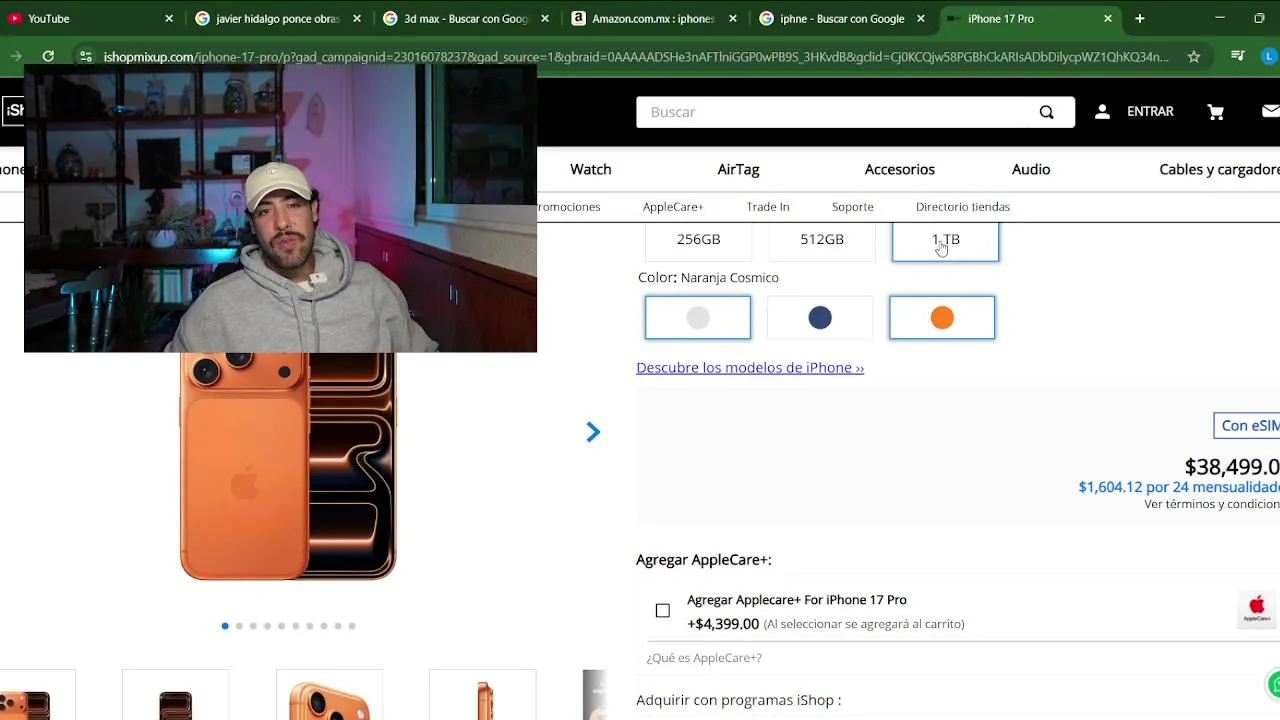Choose the silver color swatch
The image size is (1280, 720).
point(698,318)
